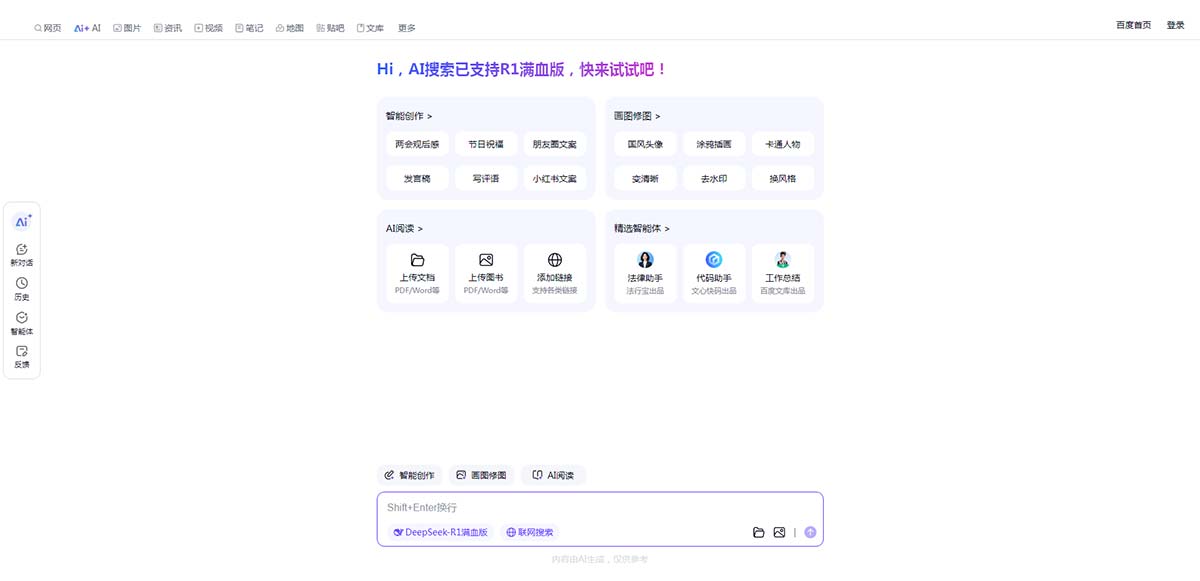Focus the Shift+Enter换行 message input

tap(600, 508)
